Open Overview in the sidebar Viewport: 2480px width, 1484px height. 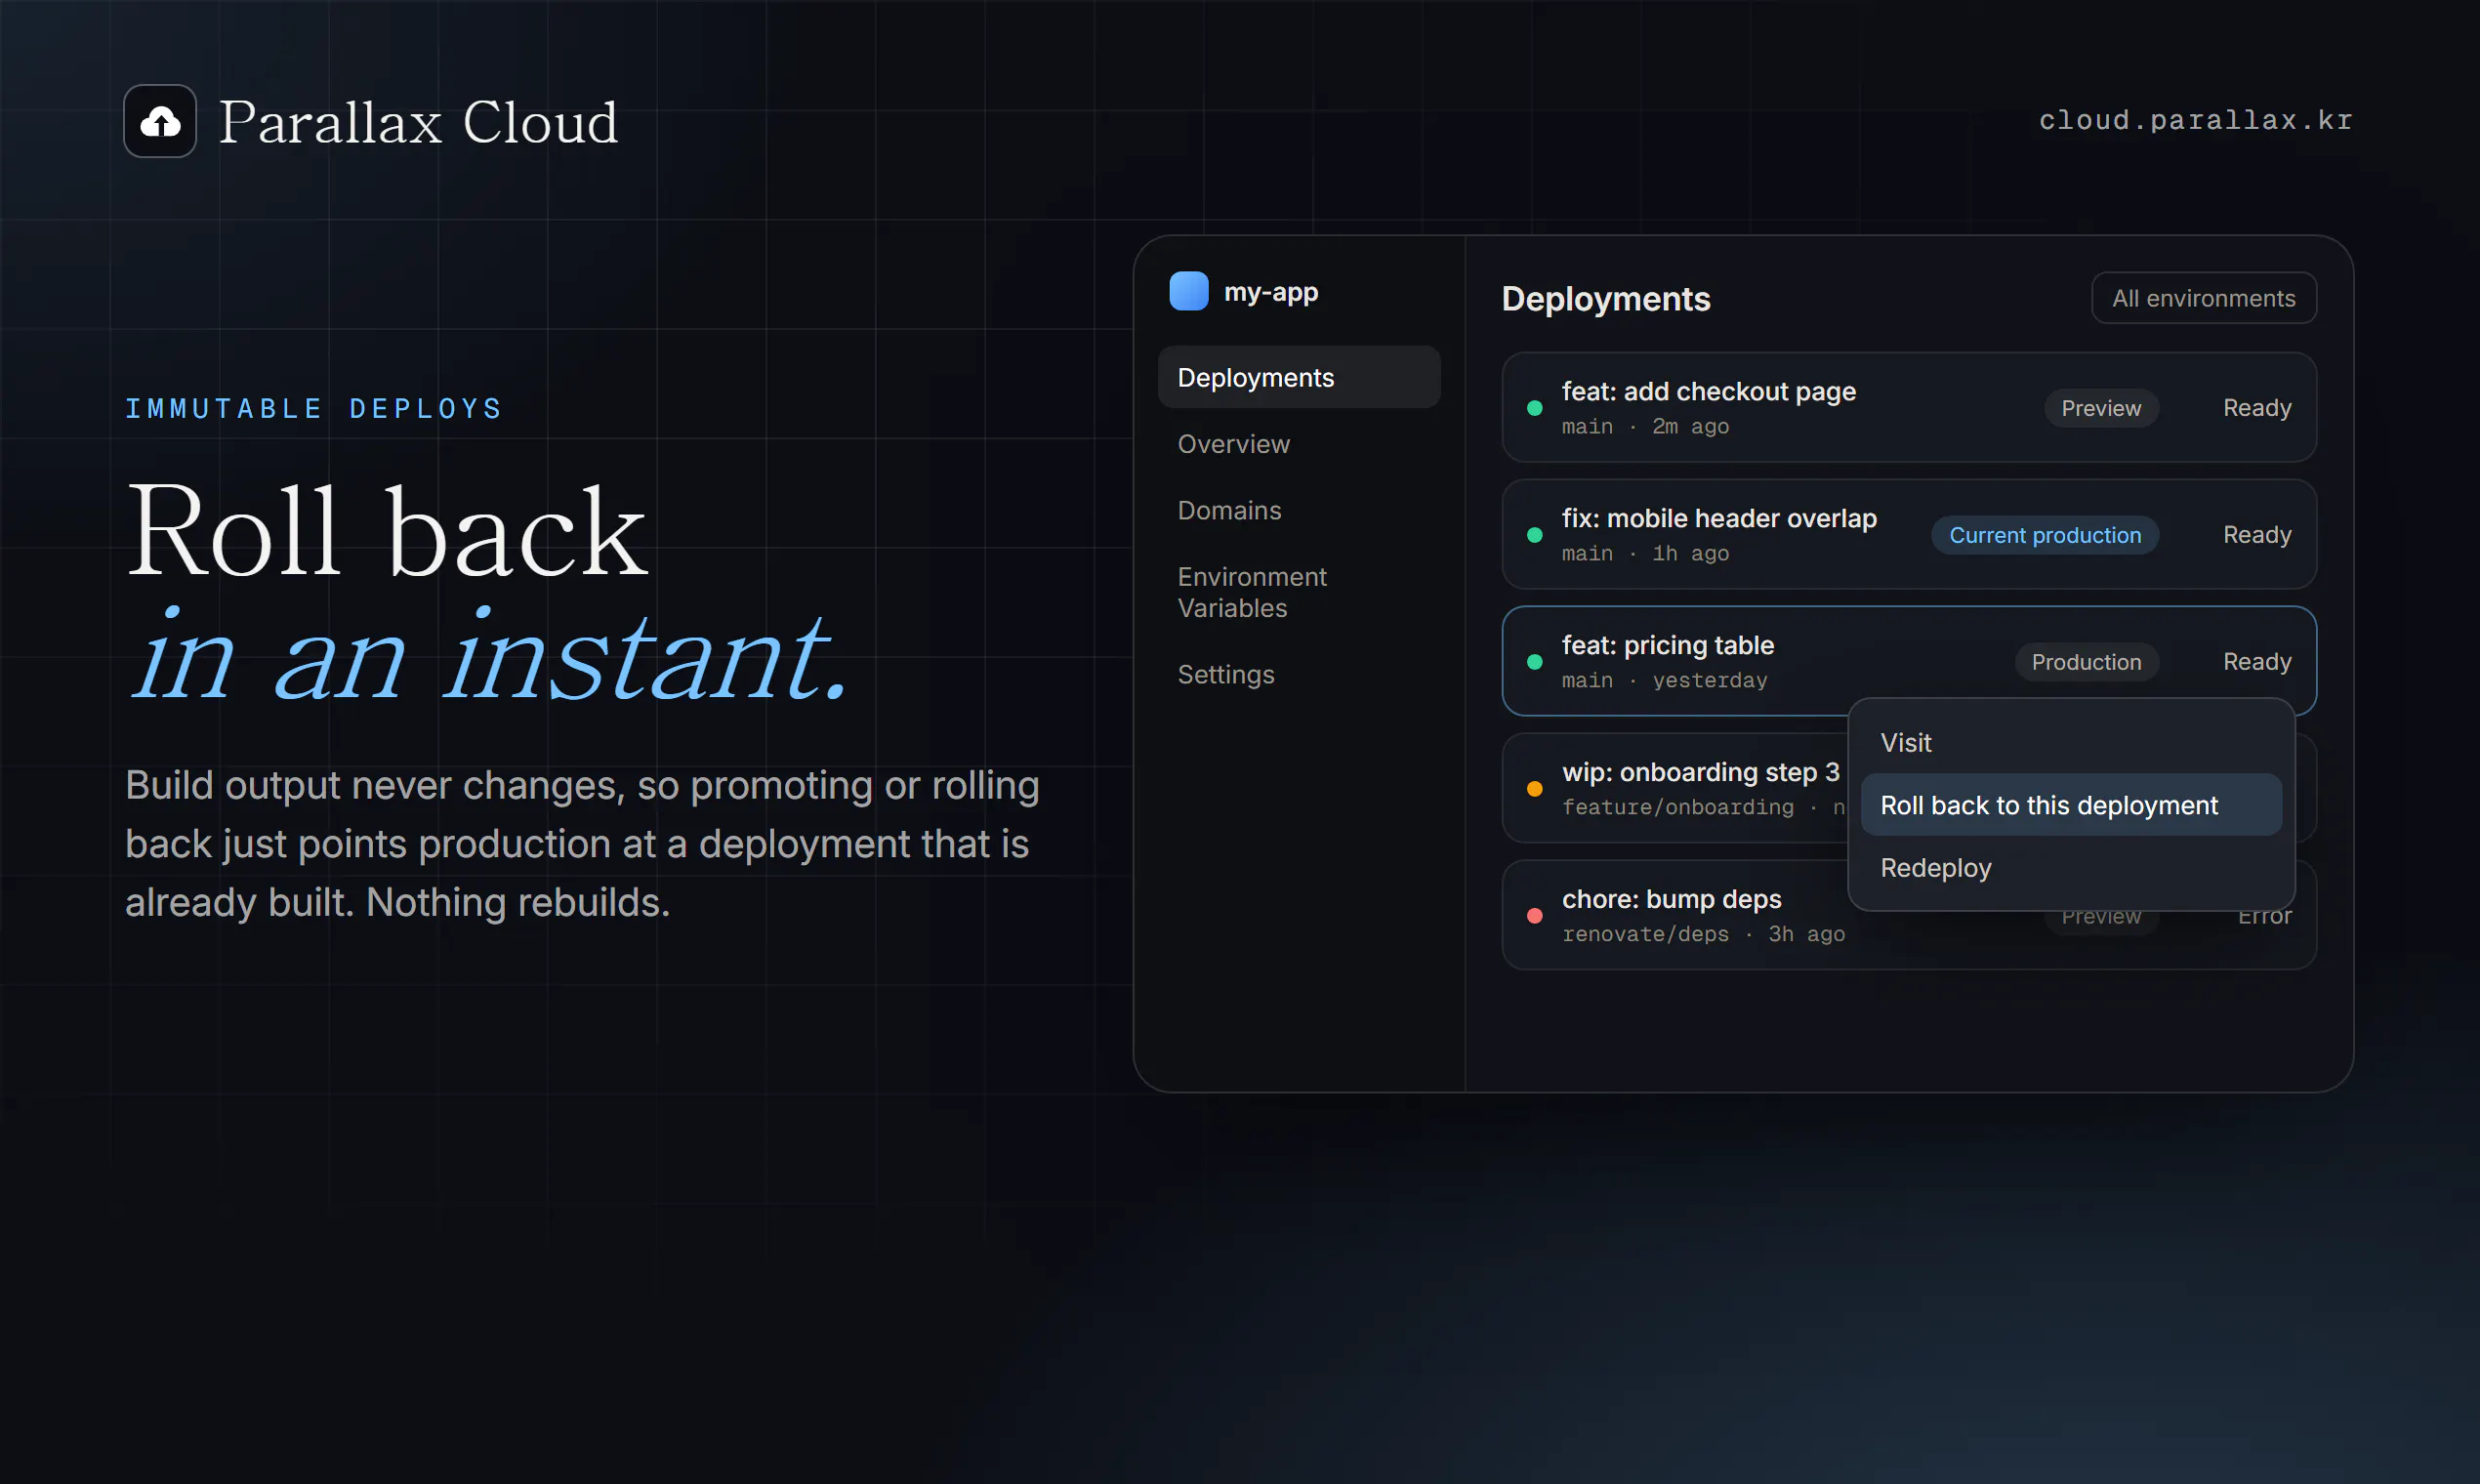(x=1298, y=444)
